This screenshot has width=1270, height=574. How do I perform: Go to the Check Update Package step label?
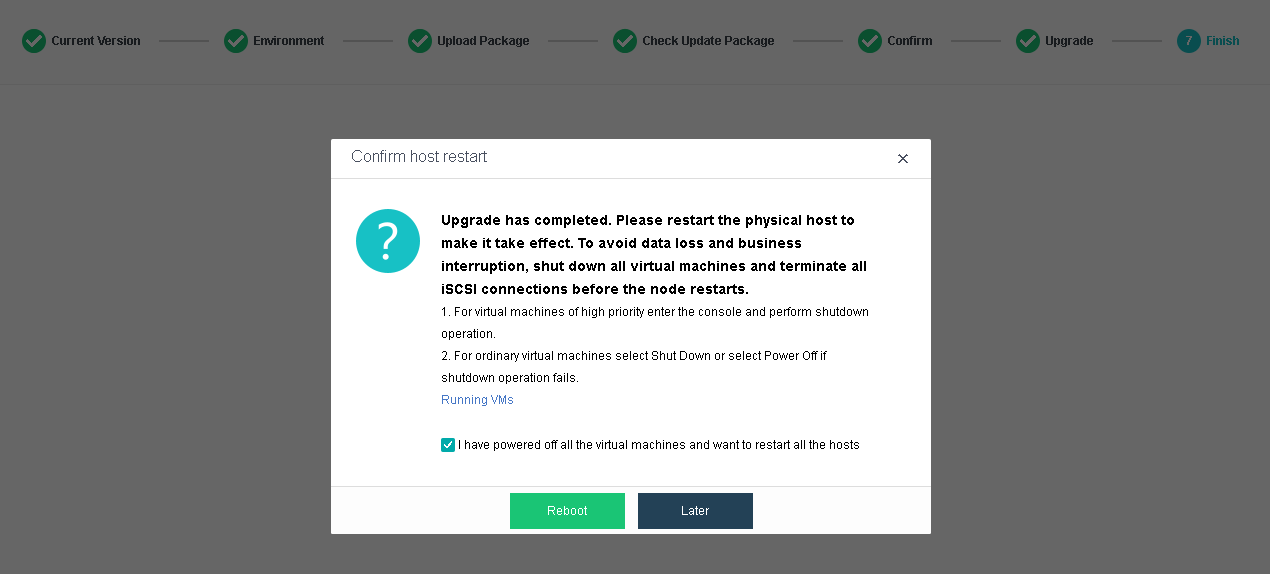(x=708, y=41)
